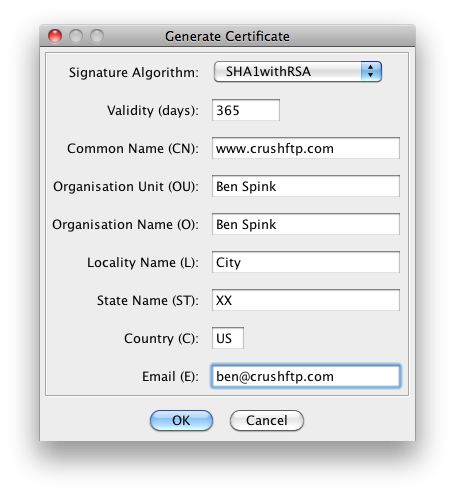The height and width of the screenshot is (496, 455).
Task: Click the disabled zoom window button
Action: click(97, 36)
